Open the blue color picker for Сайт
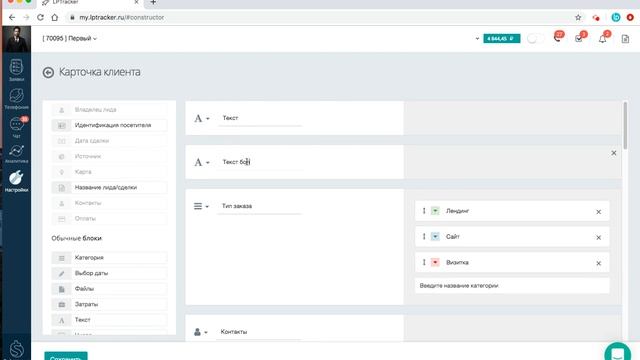 coord(435,237)
